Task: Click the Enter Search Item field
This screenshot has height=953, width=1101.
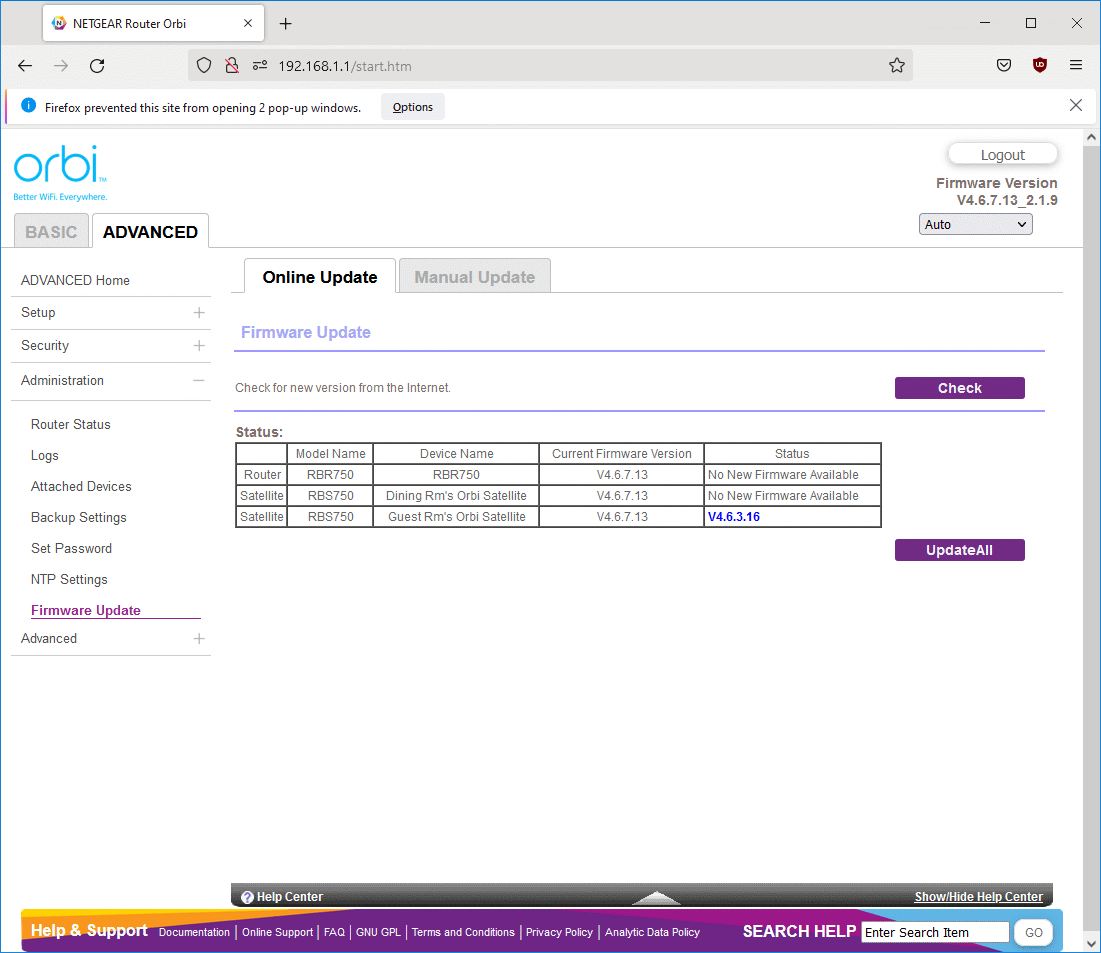Action: [935, 933]
